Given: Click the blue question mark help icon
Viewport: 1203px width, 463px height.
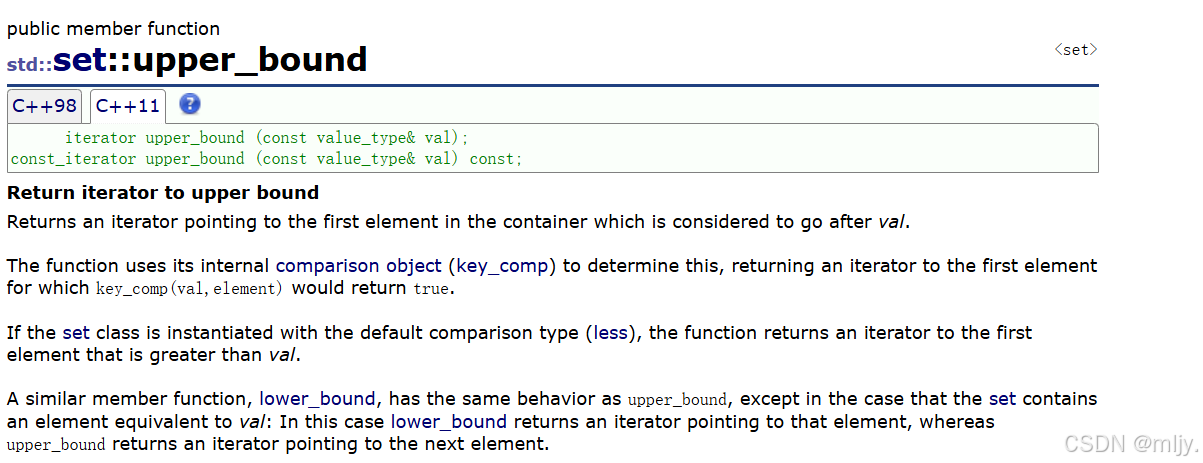Looking at the screenshot, I should tap(190, 104).
